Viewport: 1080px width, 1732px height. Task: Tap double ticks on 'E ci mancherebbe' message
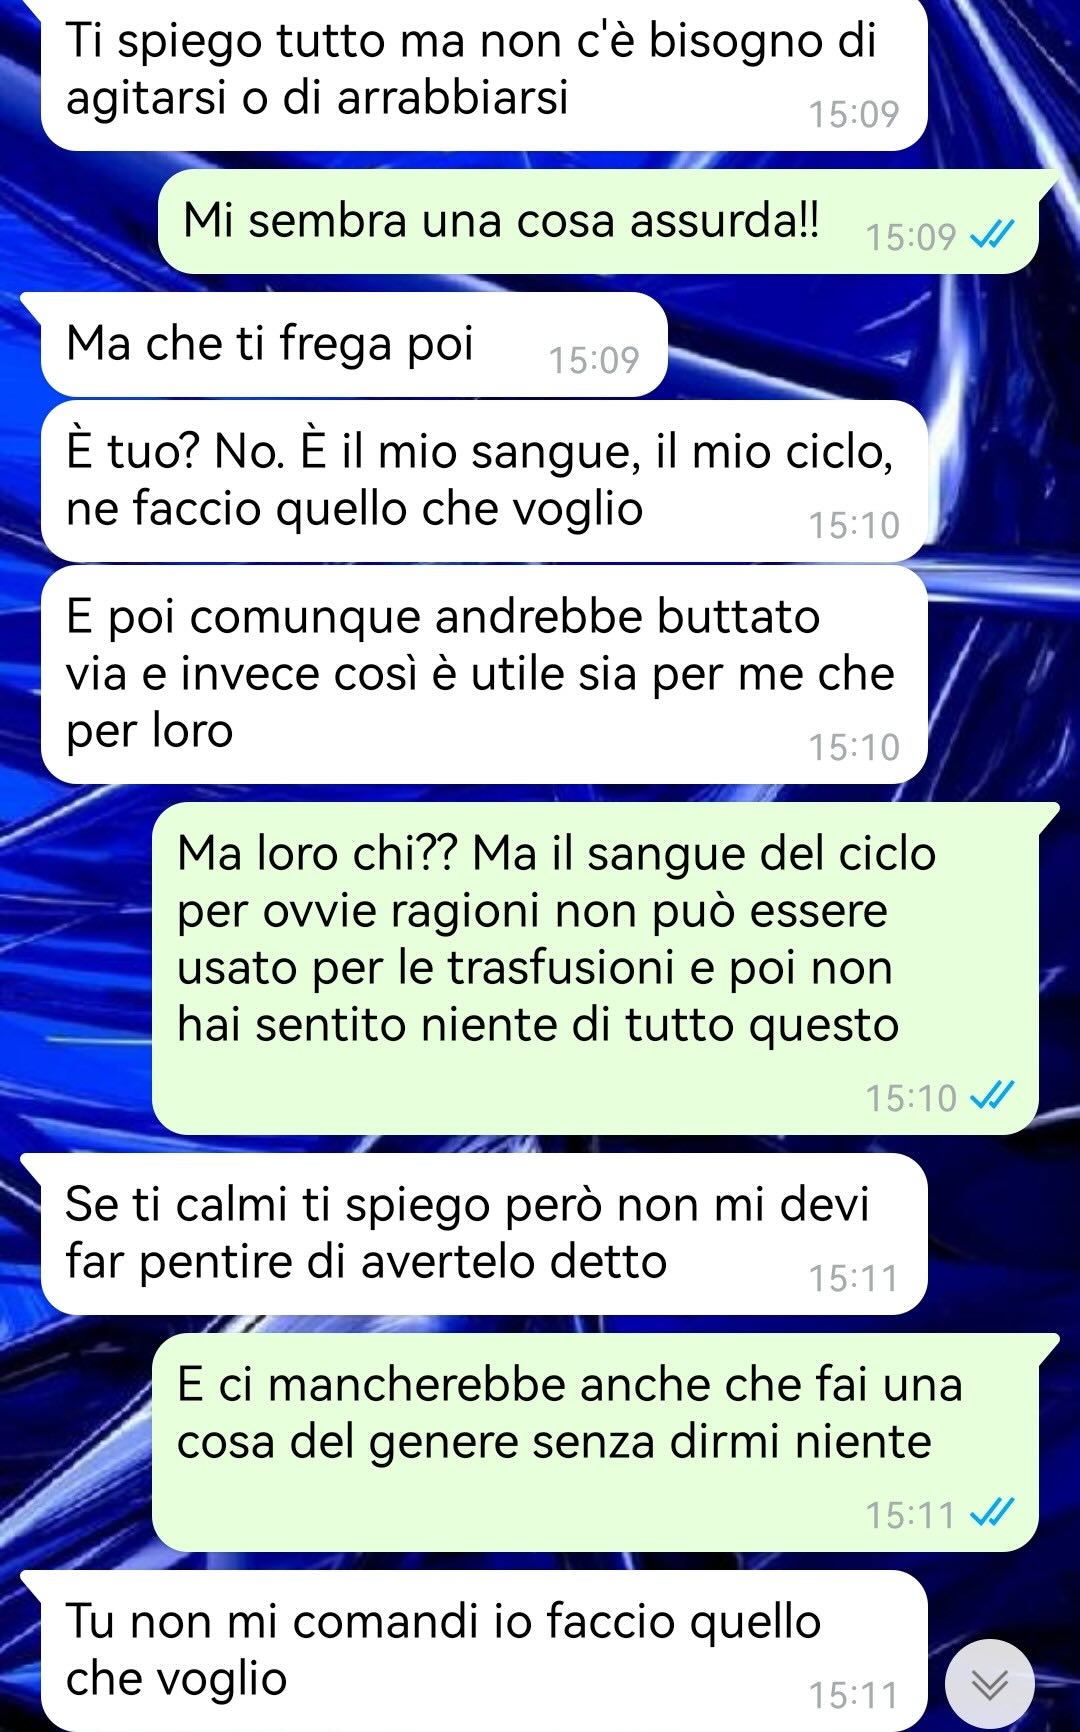coord(993,1513)
